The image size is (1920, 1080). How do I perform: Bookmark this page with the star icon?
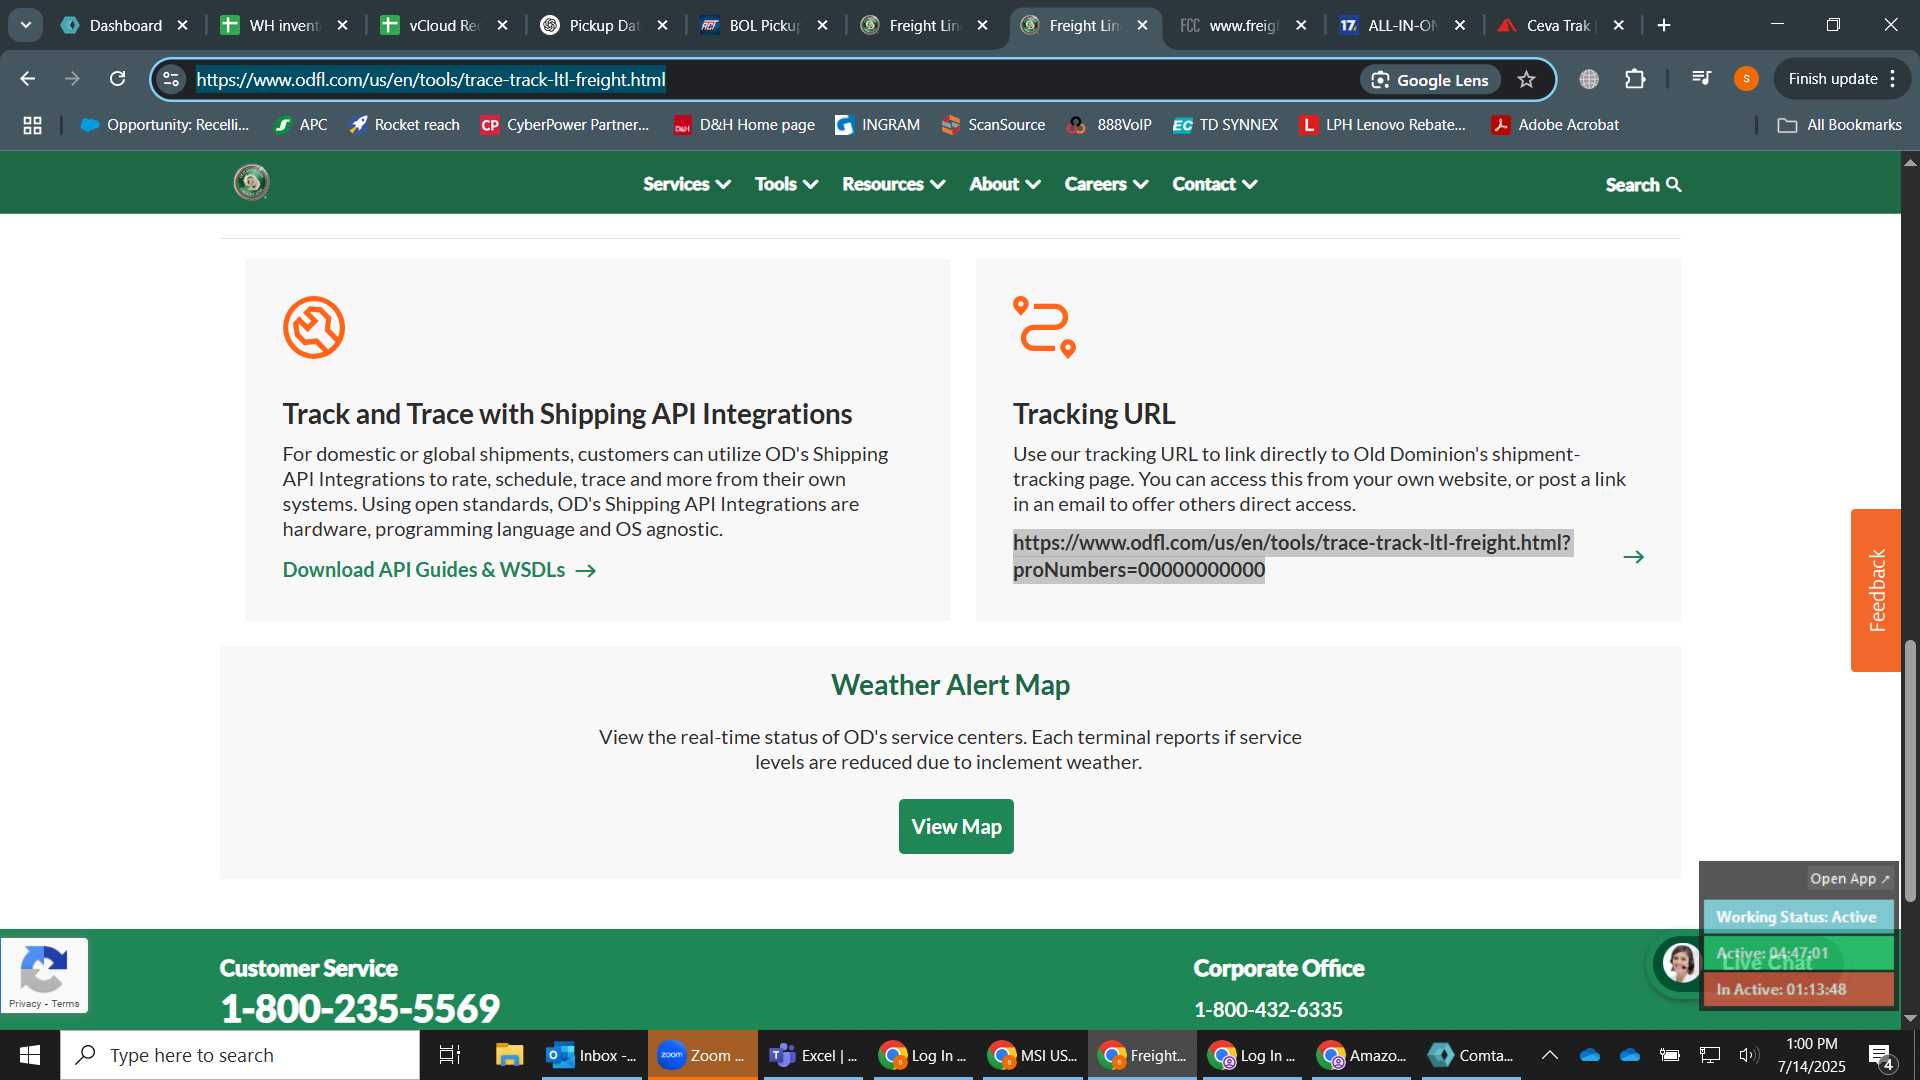pyautogui.click(x=1526, y=80)
